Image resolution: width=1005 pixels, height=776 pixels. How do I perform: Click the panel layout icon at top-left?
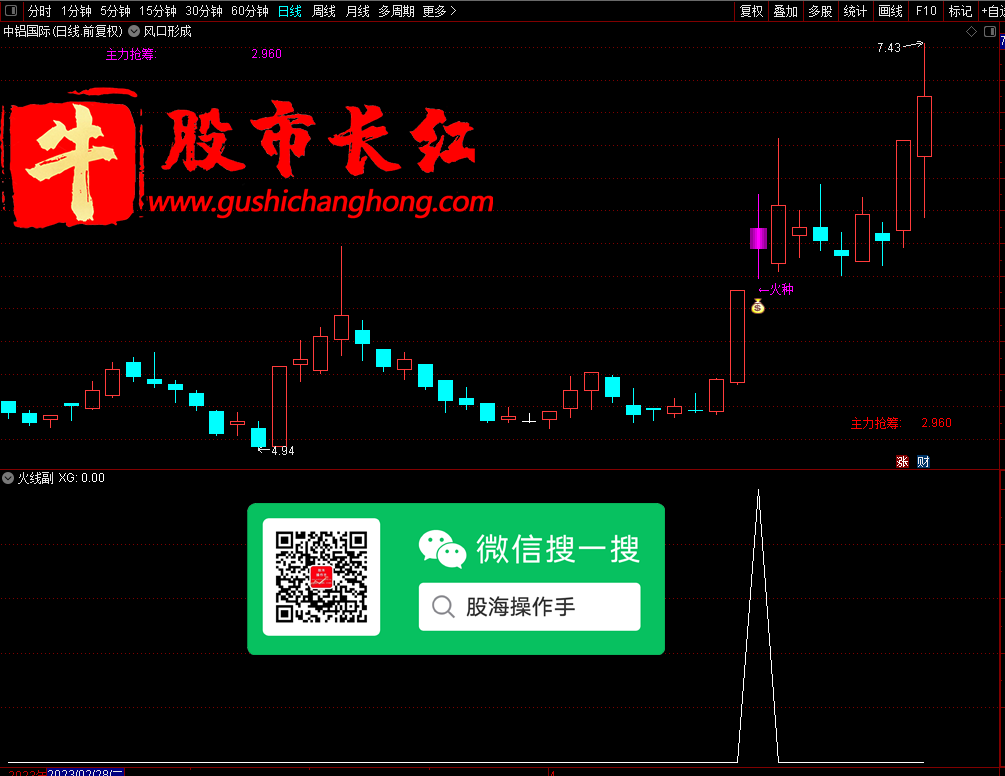pyautogui.click(x=11, y=10)
